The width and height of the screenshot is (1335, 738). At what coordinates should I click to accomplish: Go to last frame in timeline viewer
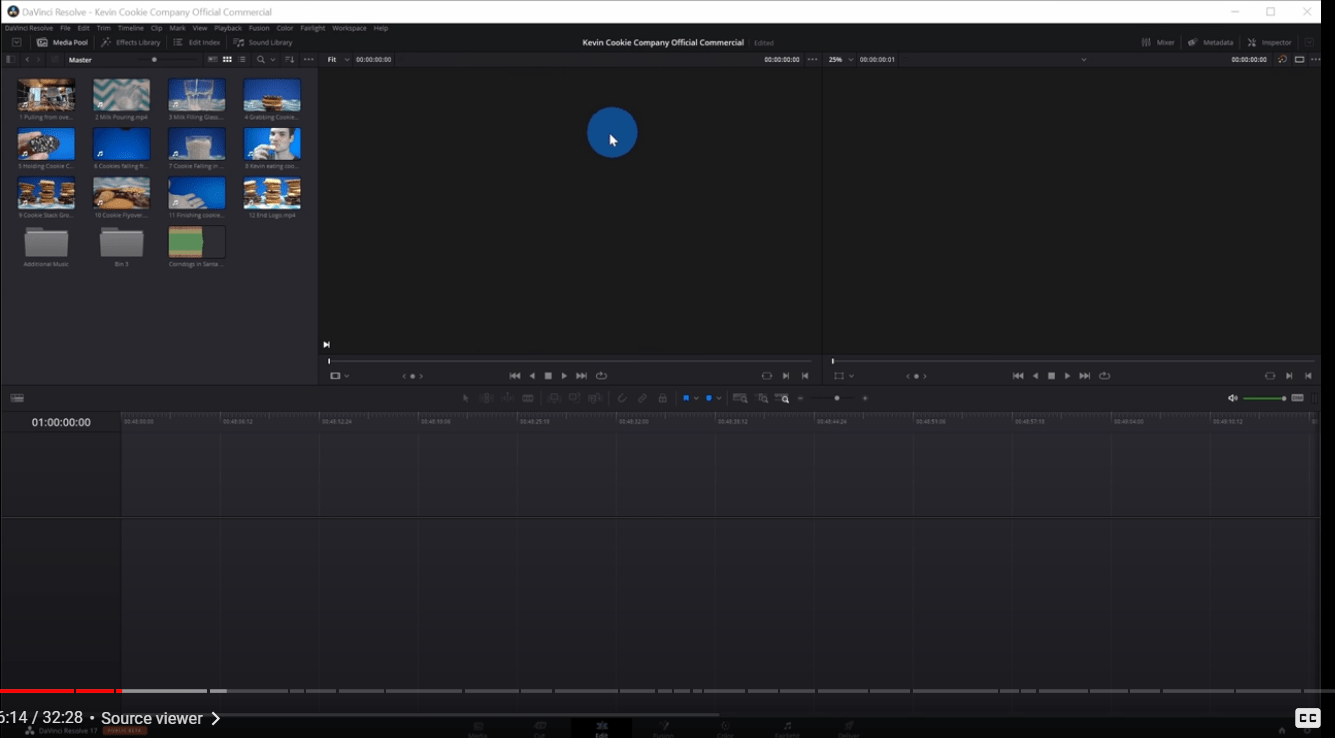pyautogui.click(x=1084, y=376)
